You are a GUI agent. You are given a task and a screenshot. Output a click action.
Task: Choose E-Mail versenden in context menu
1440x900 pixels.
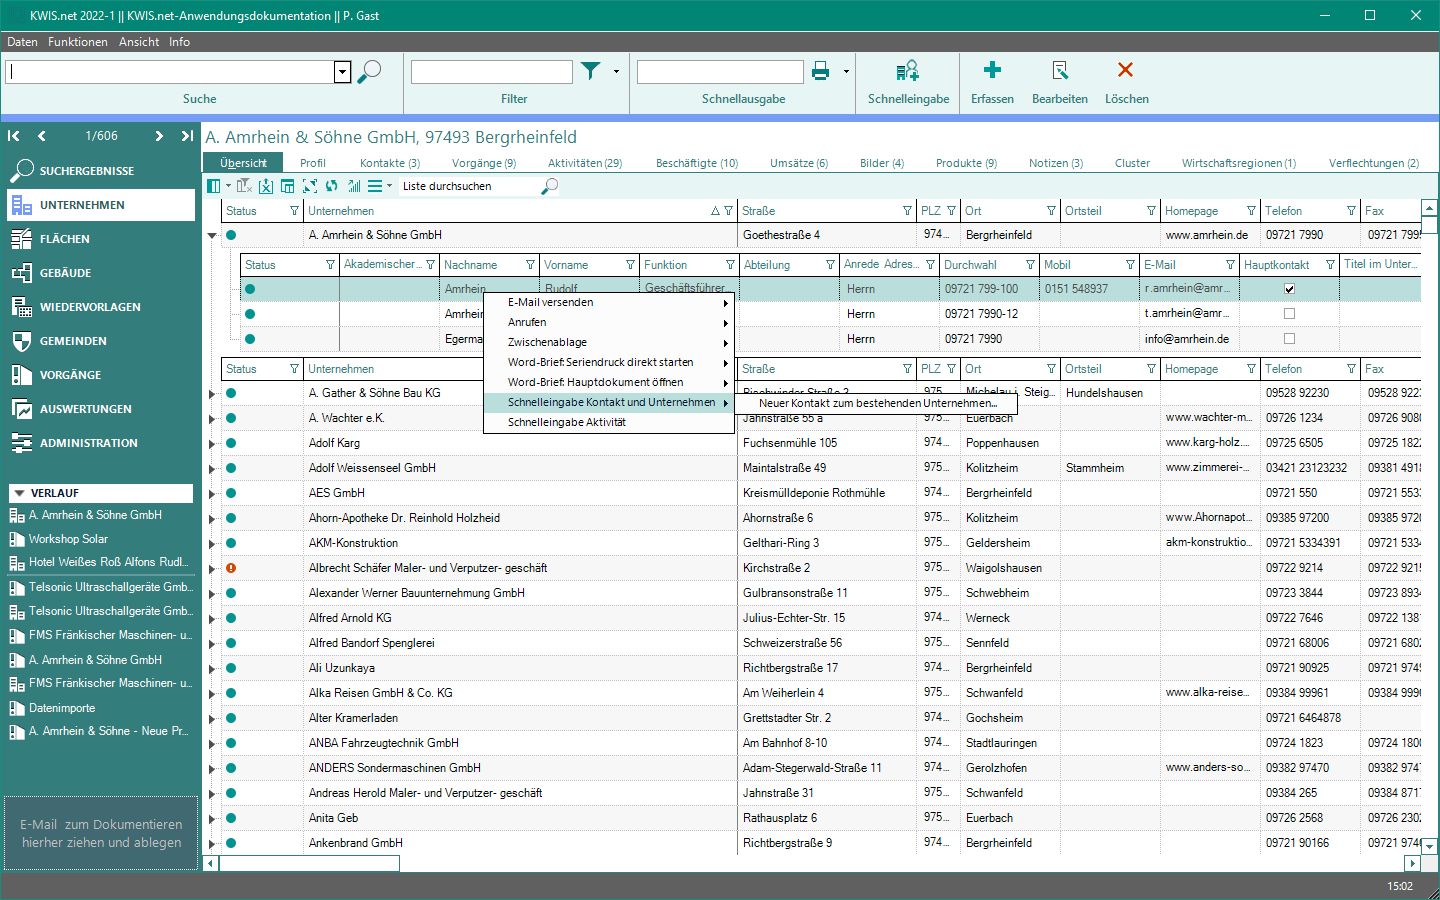point(609,302)
